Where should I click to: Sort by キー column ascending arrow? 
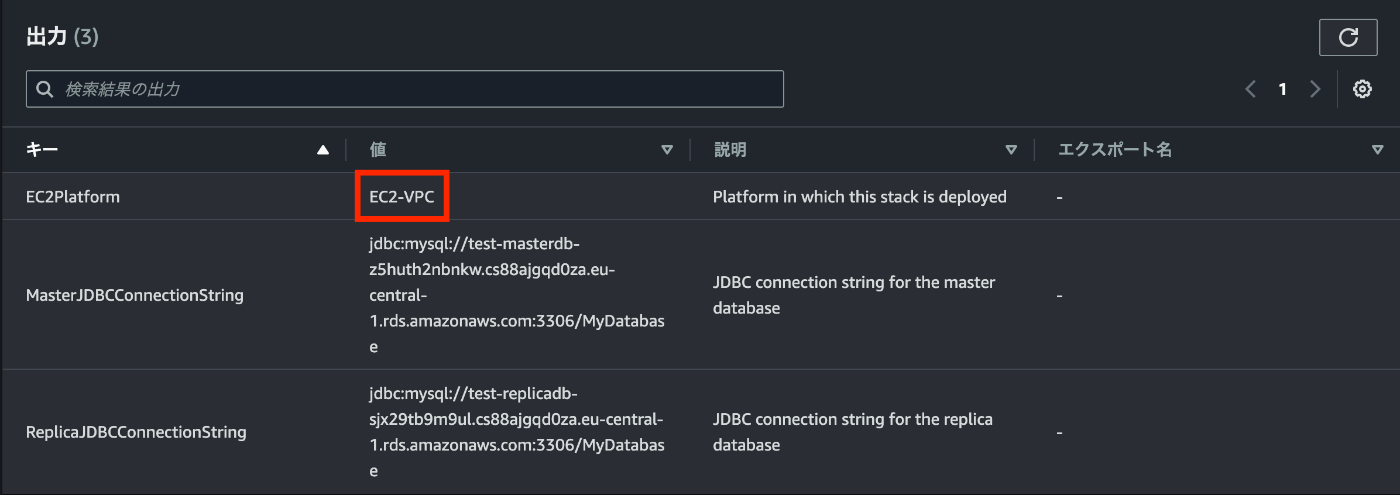click(322, 150)
